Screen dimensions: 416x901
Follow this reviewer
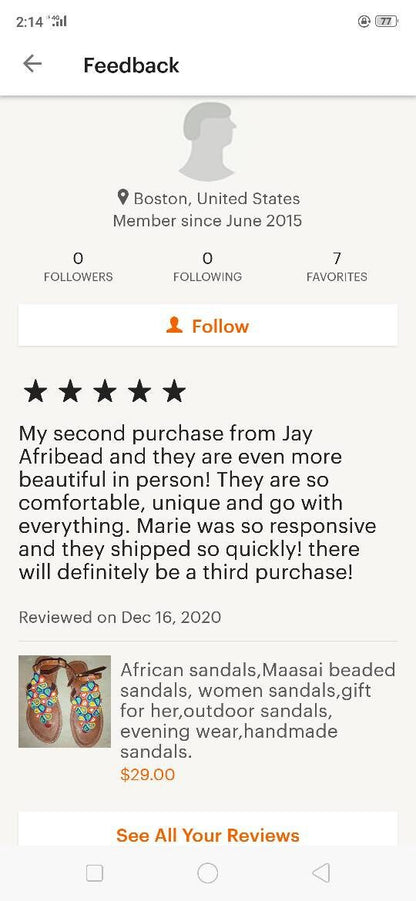tap(208, 325)
